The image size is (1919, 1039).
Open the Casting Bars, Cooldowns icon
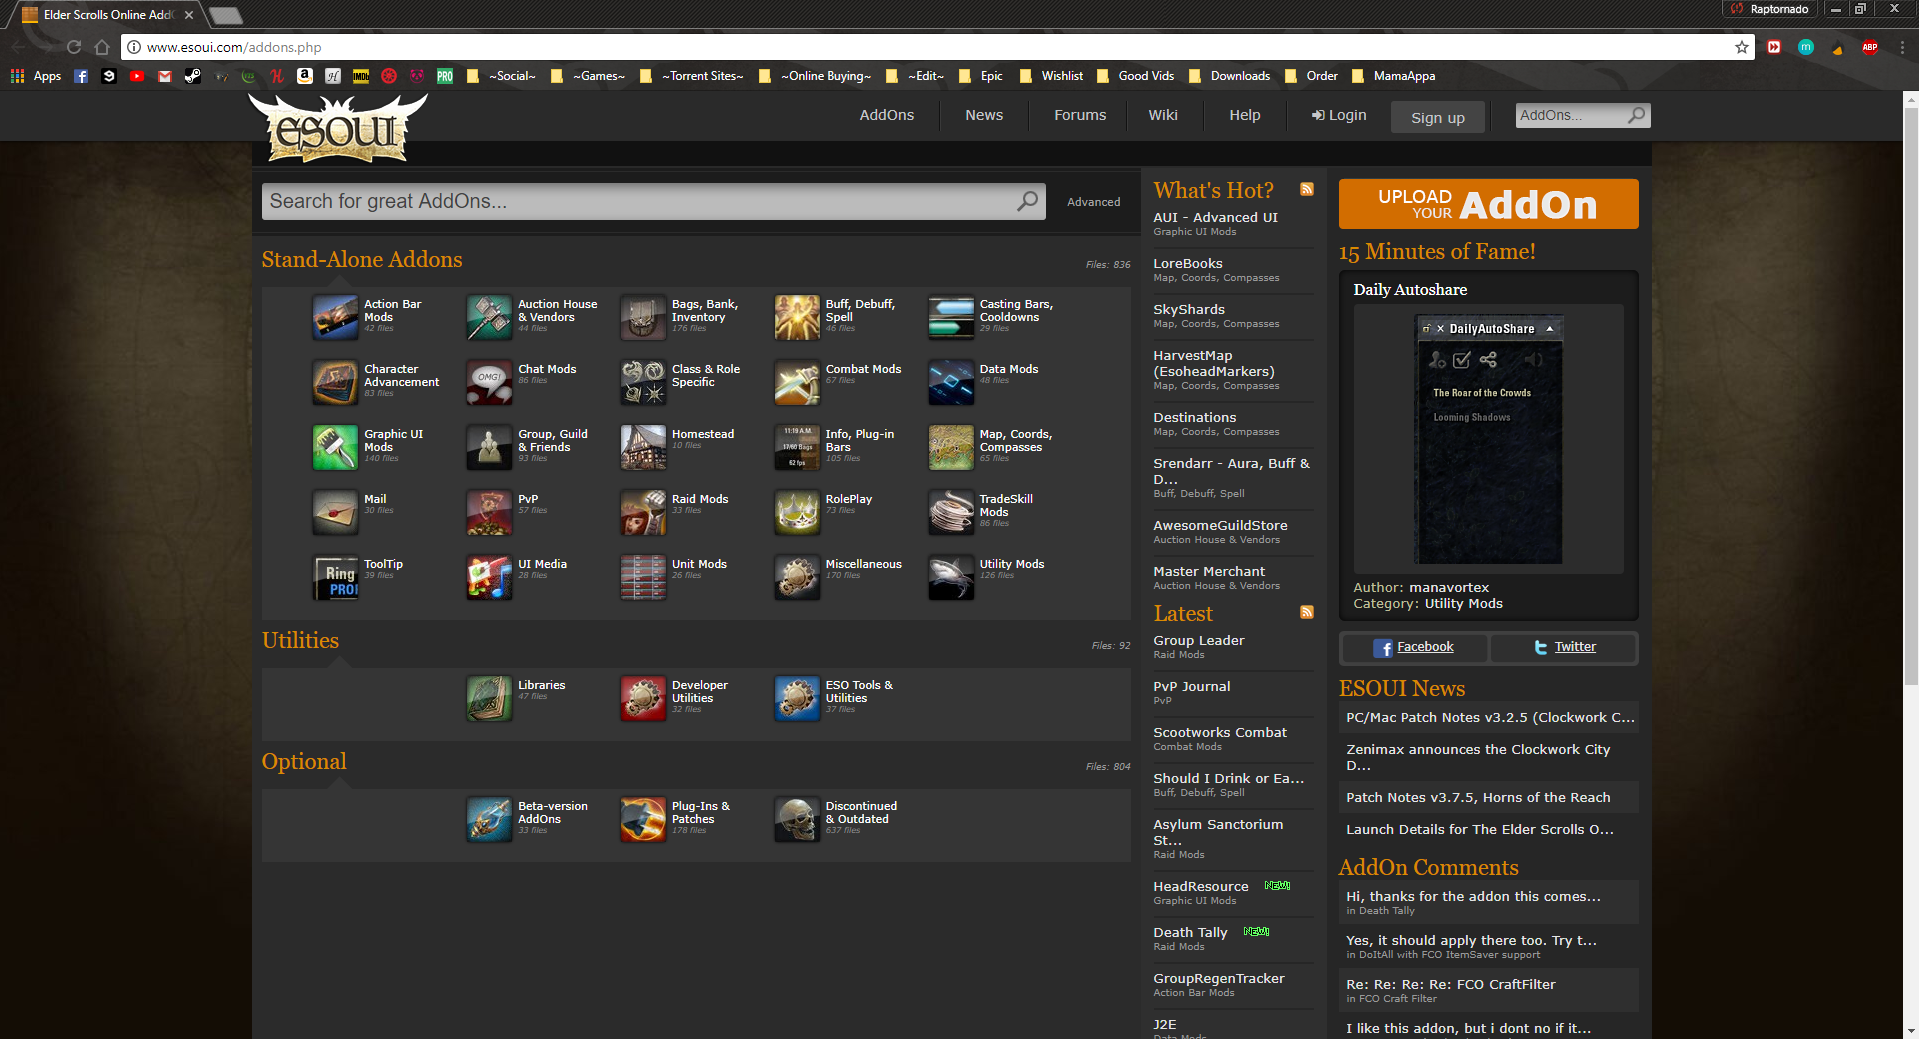coord(951,318)
